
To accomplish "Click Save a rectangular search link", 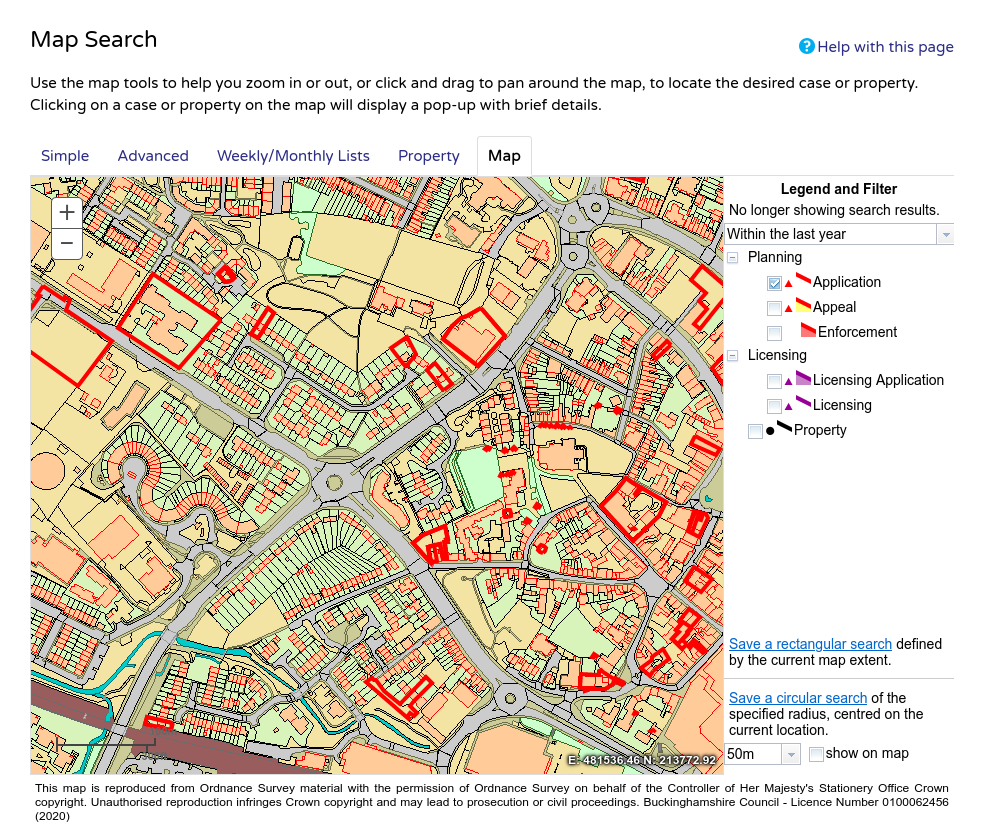I will point(810,644).
